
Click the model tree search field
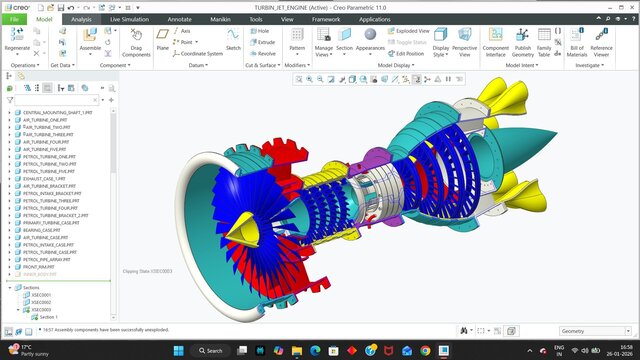(56, 100)
